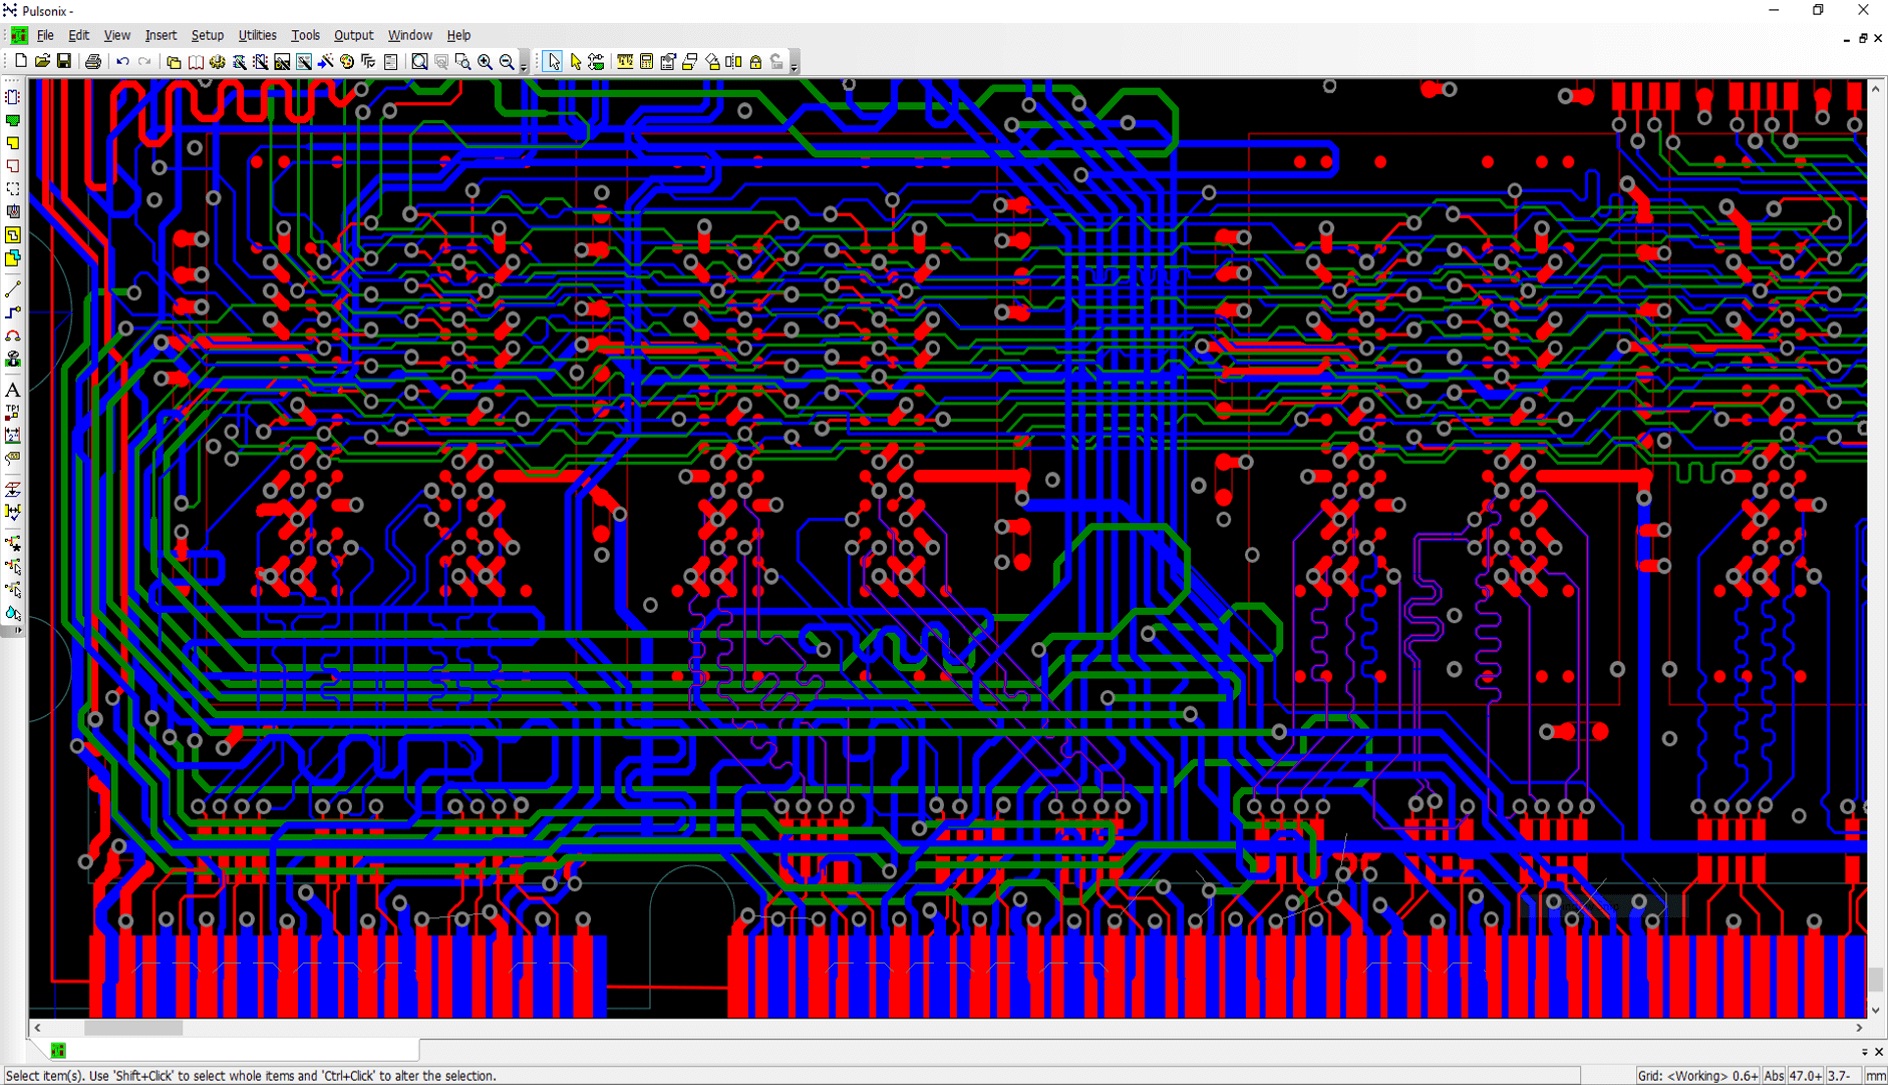The width and height of the screenshot is (1888, 1085).
Task: Open the View menu
Action: pos(117,35)
